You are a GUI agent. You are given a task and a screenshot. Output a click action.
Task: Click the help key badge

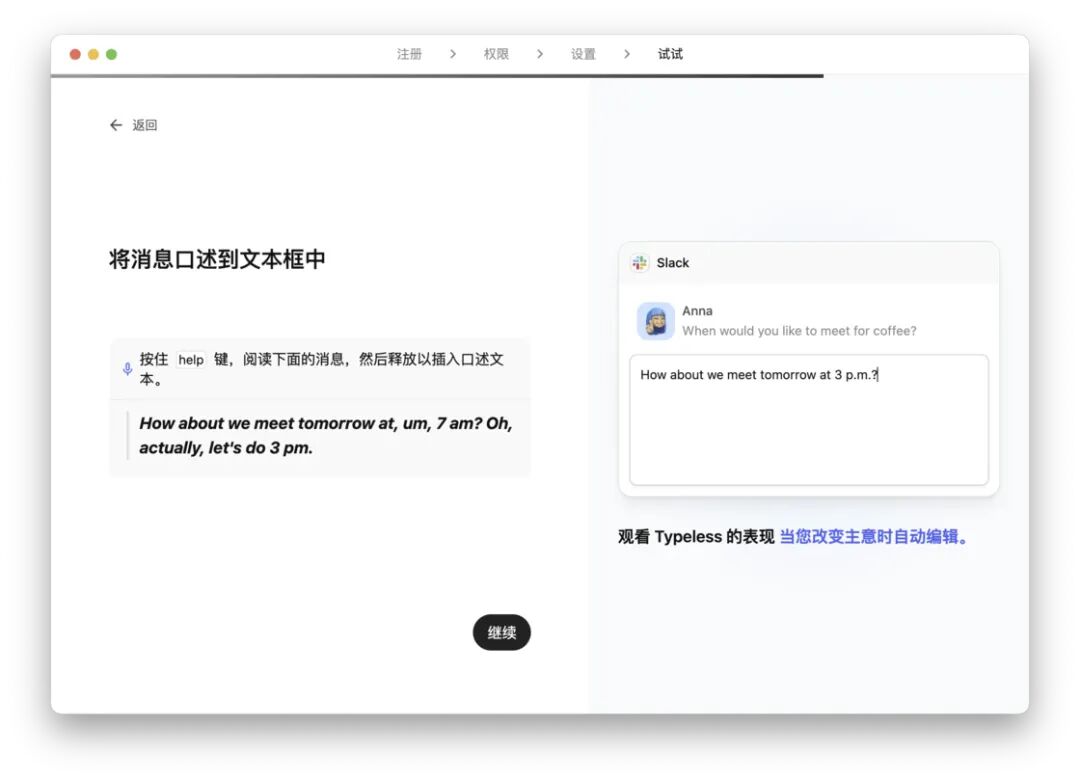191,360
